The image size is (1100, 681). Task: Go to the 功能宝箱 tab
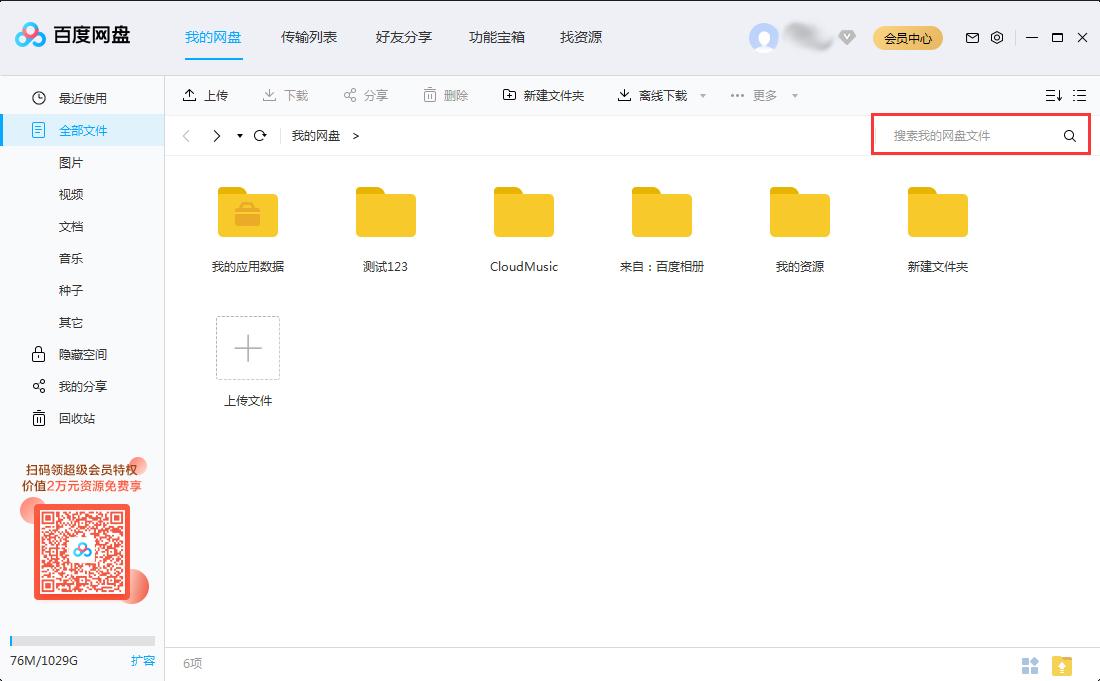click(497, 37)
